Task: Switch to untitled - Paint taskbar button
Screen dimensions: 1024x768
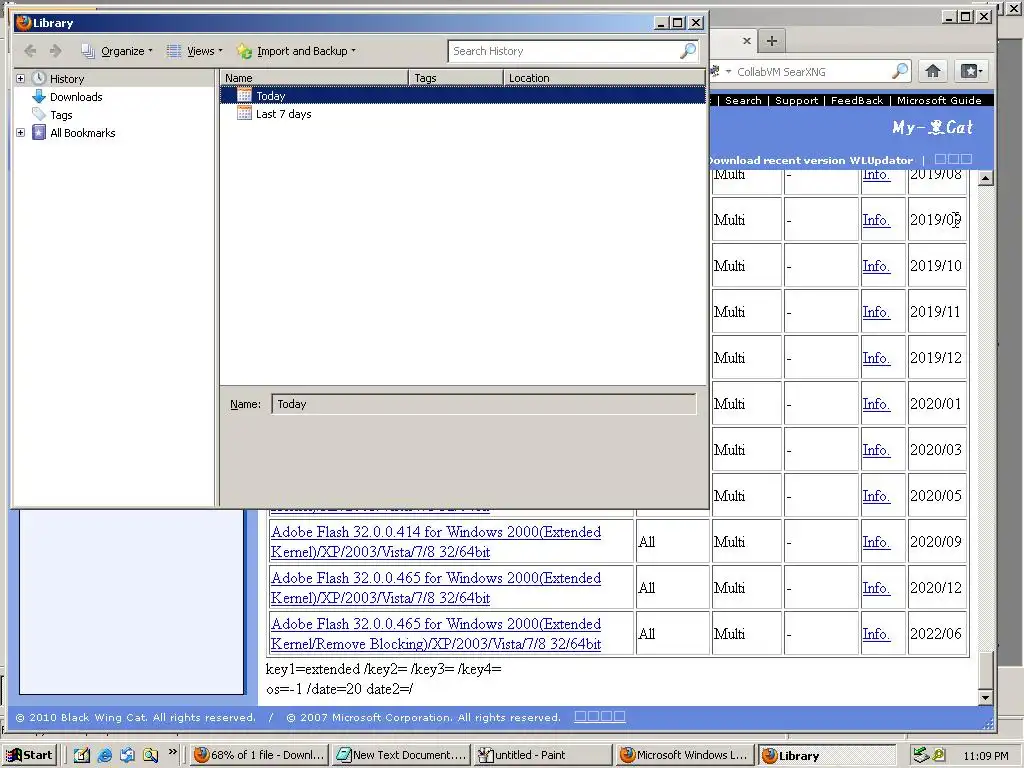Action: point(543,755)
